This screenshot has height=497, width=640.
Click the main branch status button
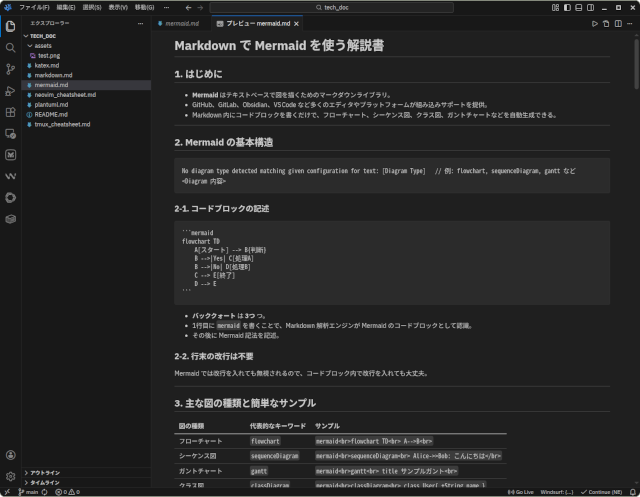[26, 492]
